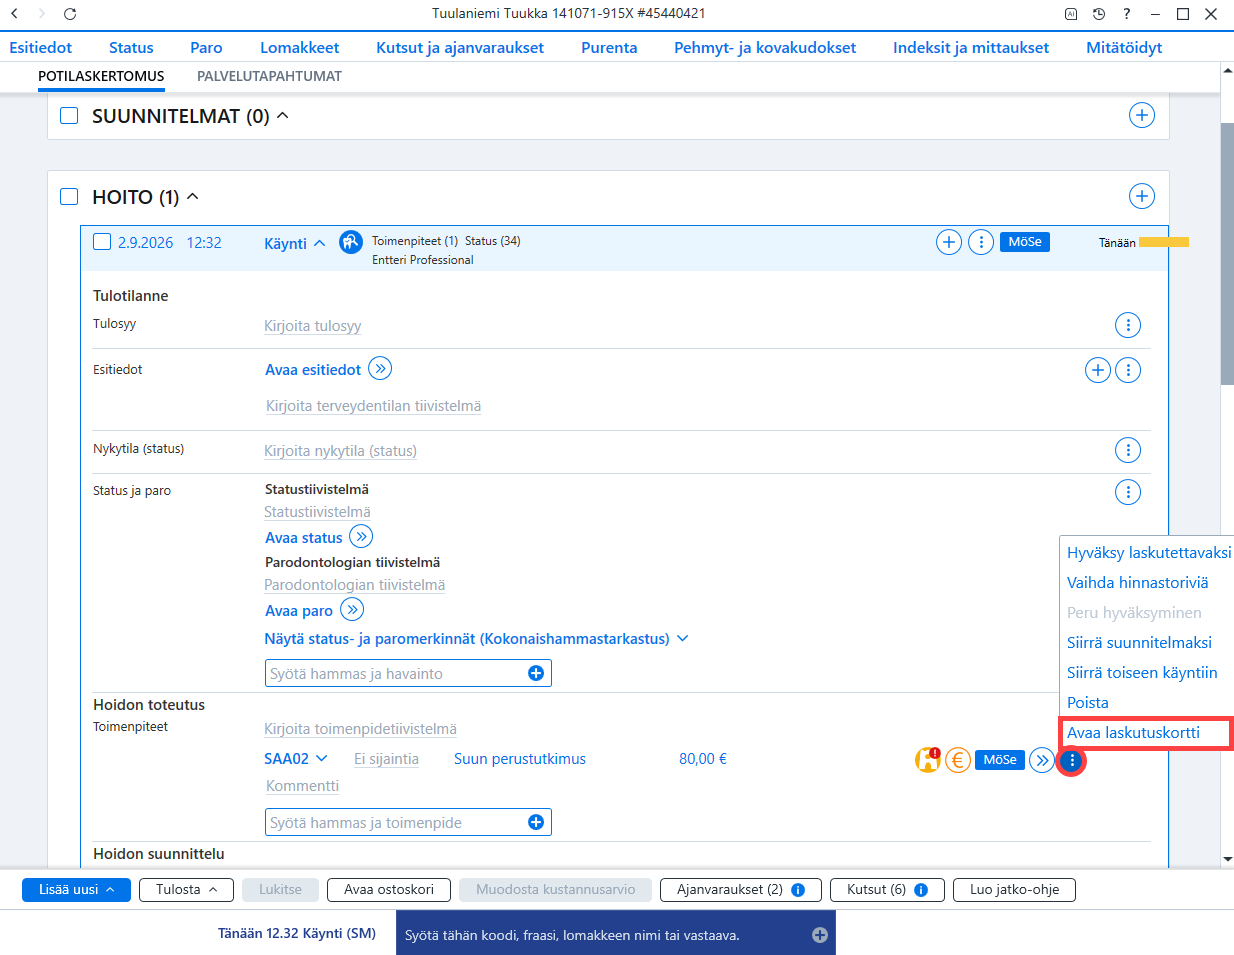
Task: Click the euro icon in the SAA02 row
Action: (x=958, y=760)
